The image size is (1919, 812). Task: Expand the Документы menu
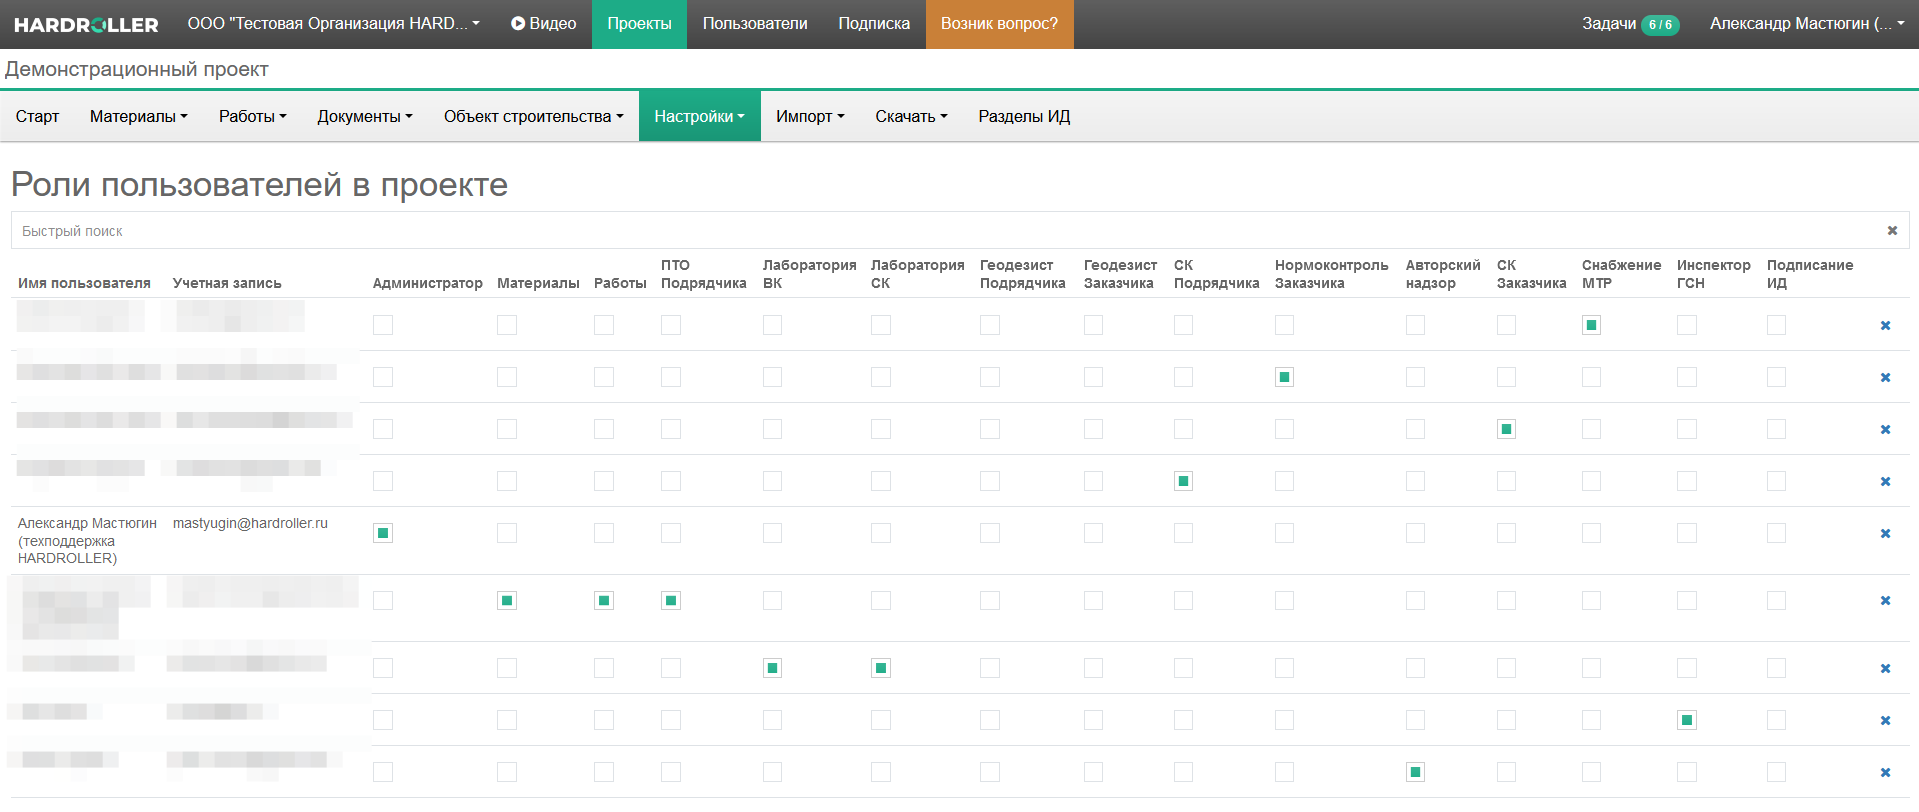point(365,116)
